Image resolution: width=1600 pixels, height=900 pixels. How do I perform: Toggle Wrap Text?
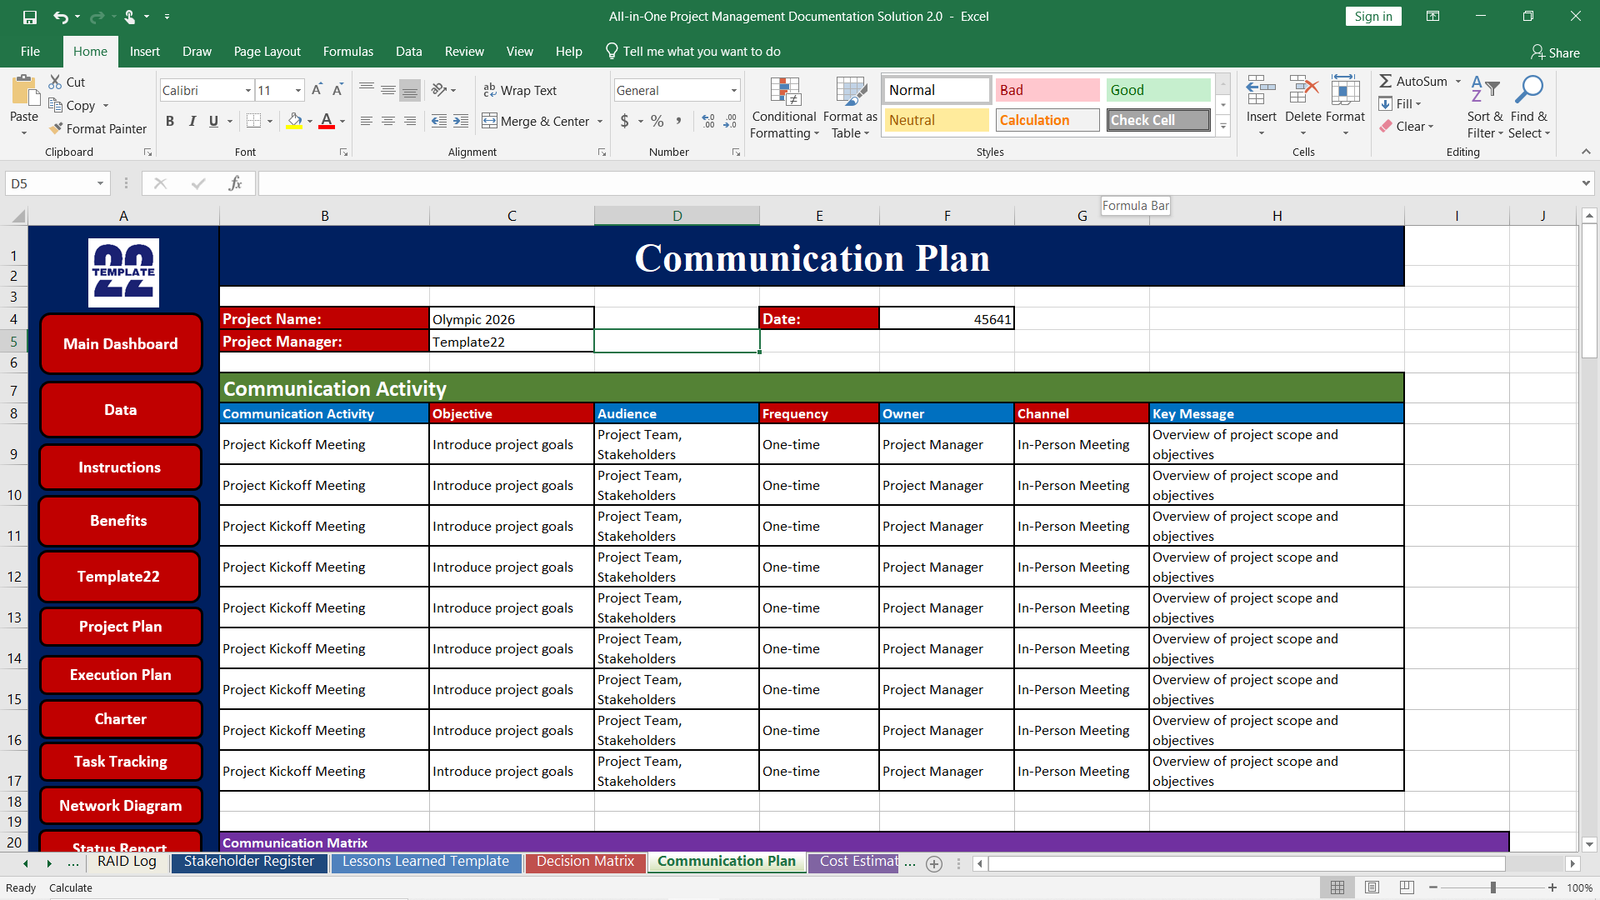coord(520,90)
